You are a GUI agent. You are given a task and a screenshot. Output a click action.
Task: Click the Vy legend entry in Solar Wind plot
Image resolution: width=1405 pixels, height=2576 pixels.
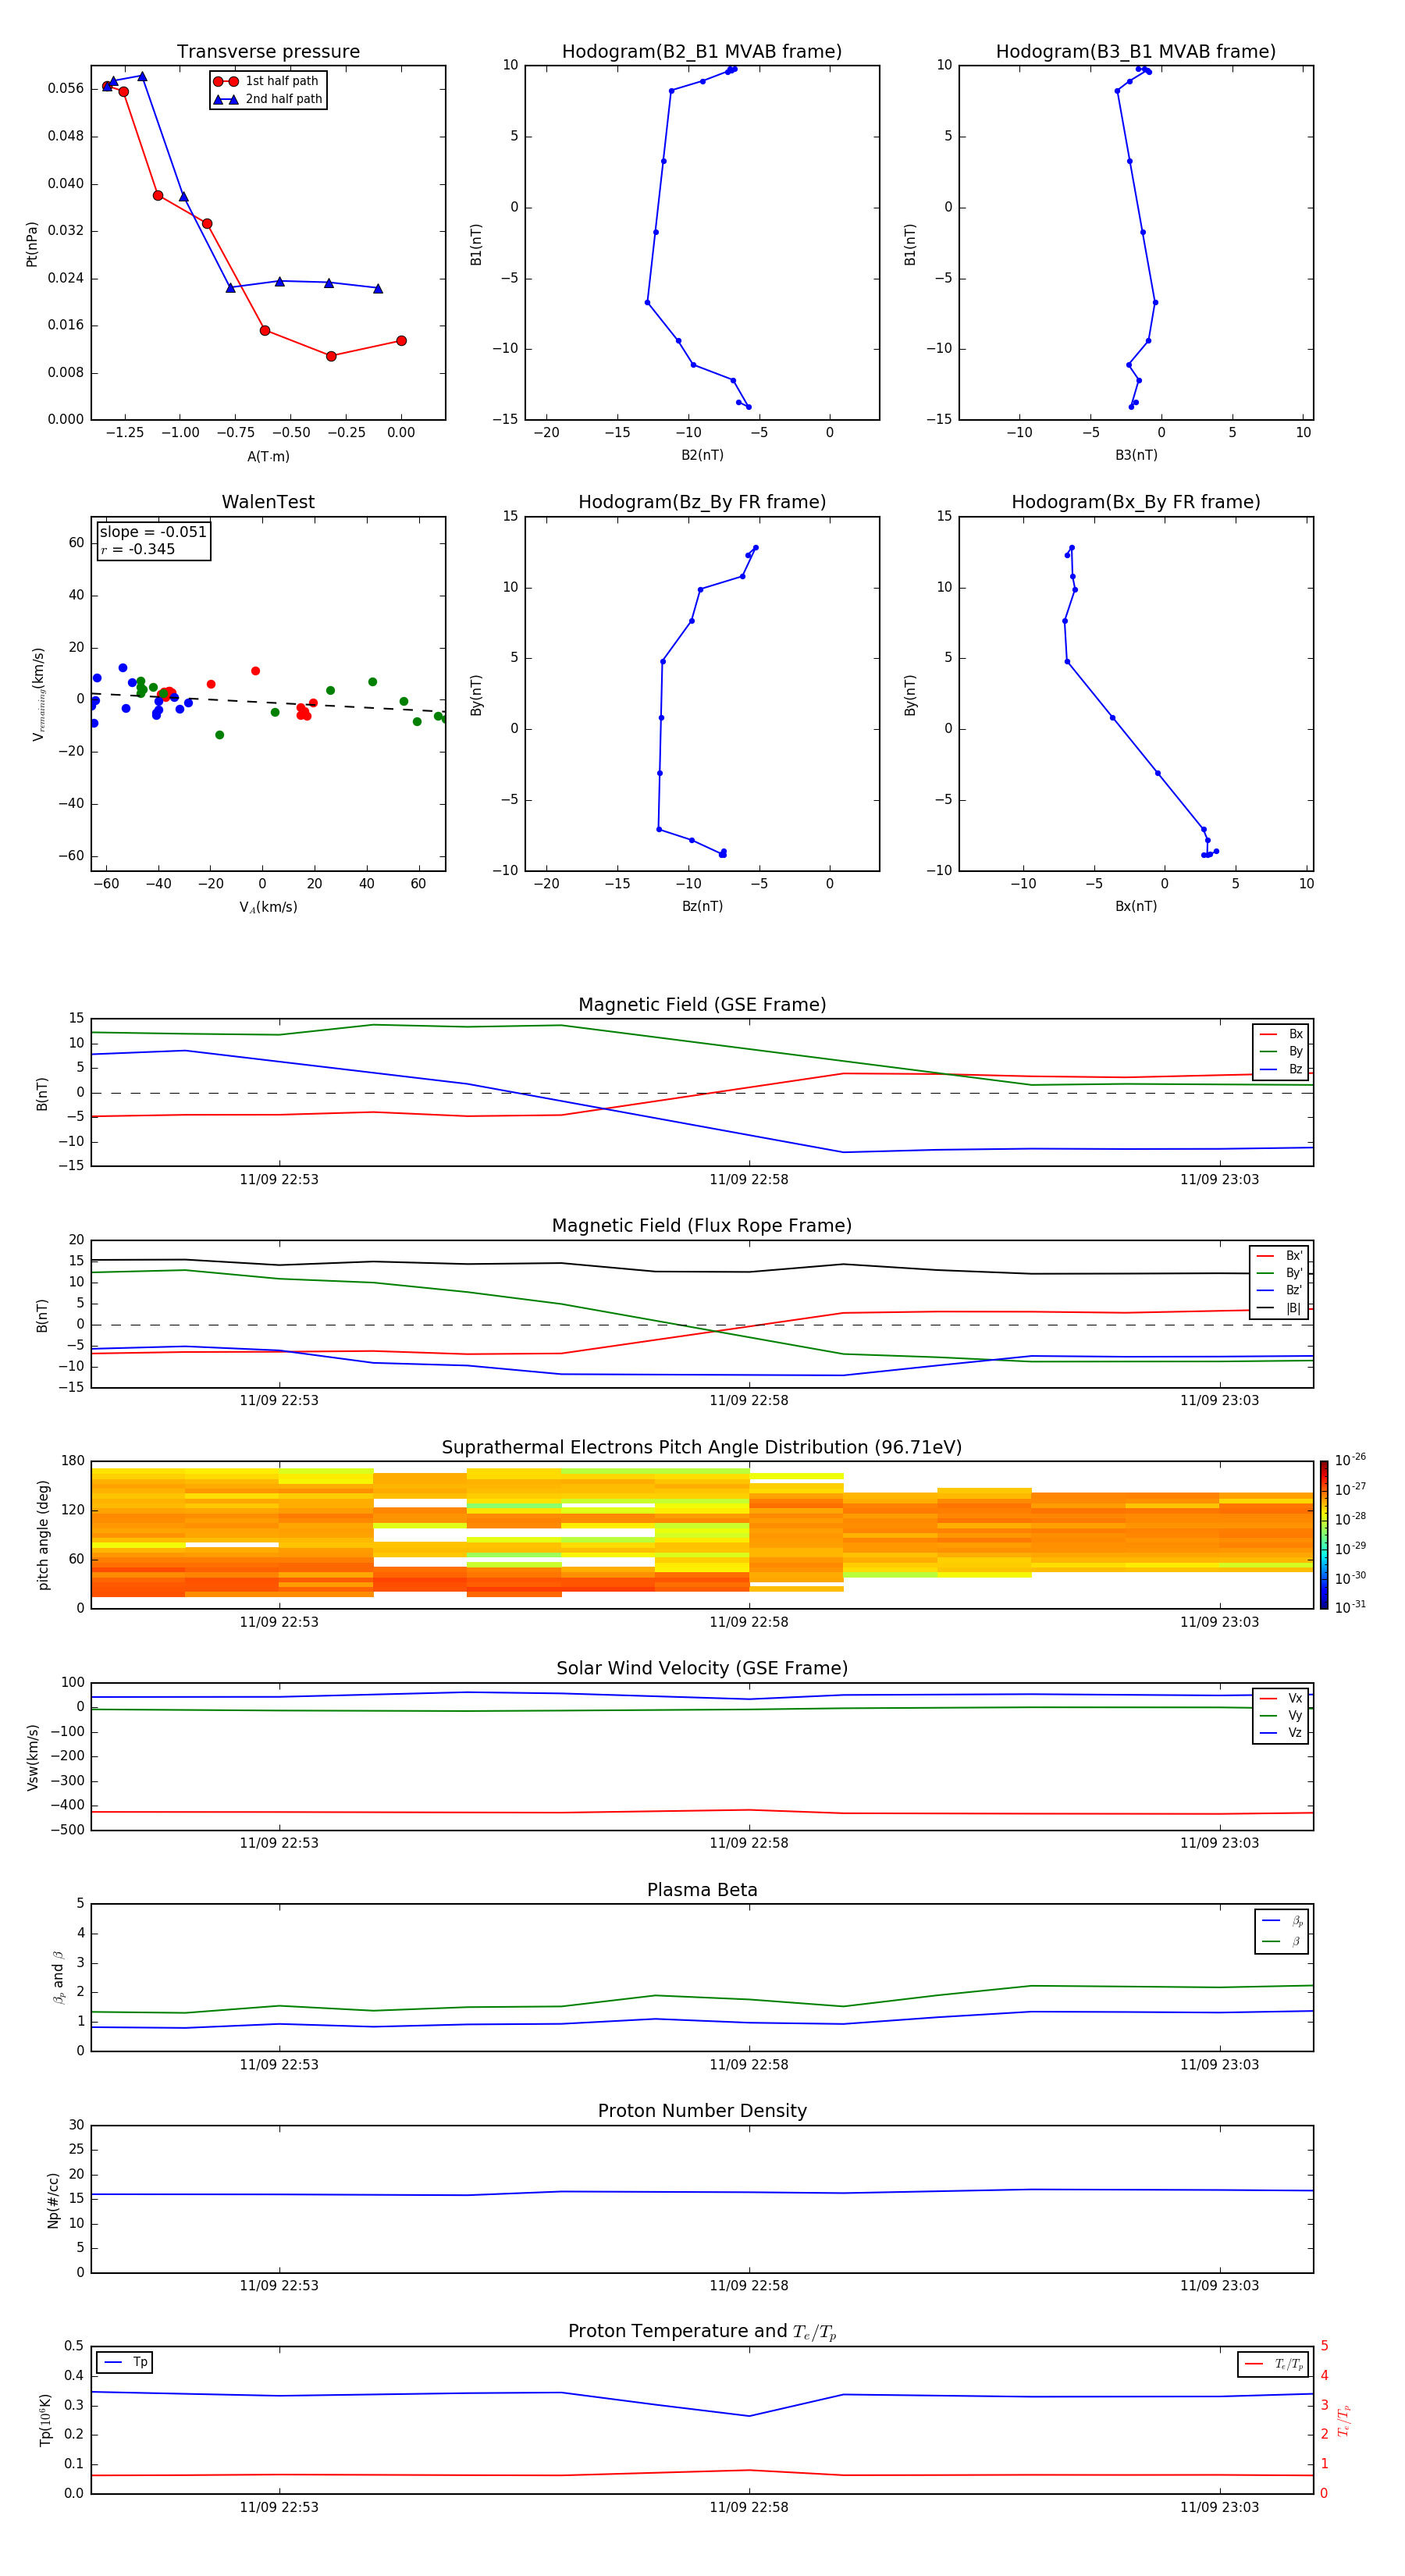(1281, 1716)
